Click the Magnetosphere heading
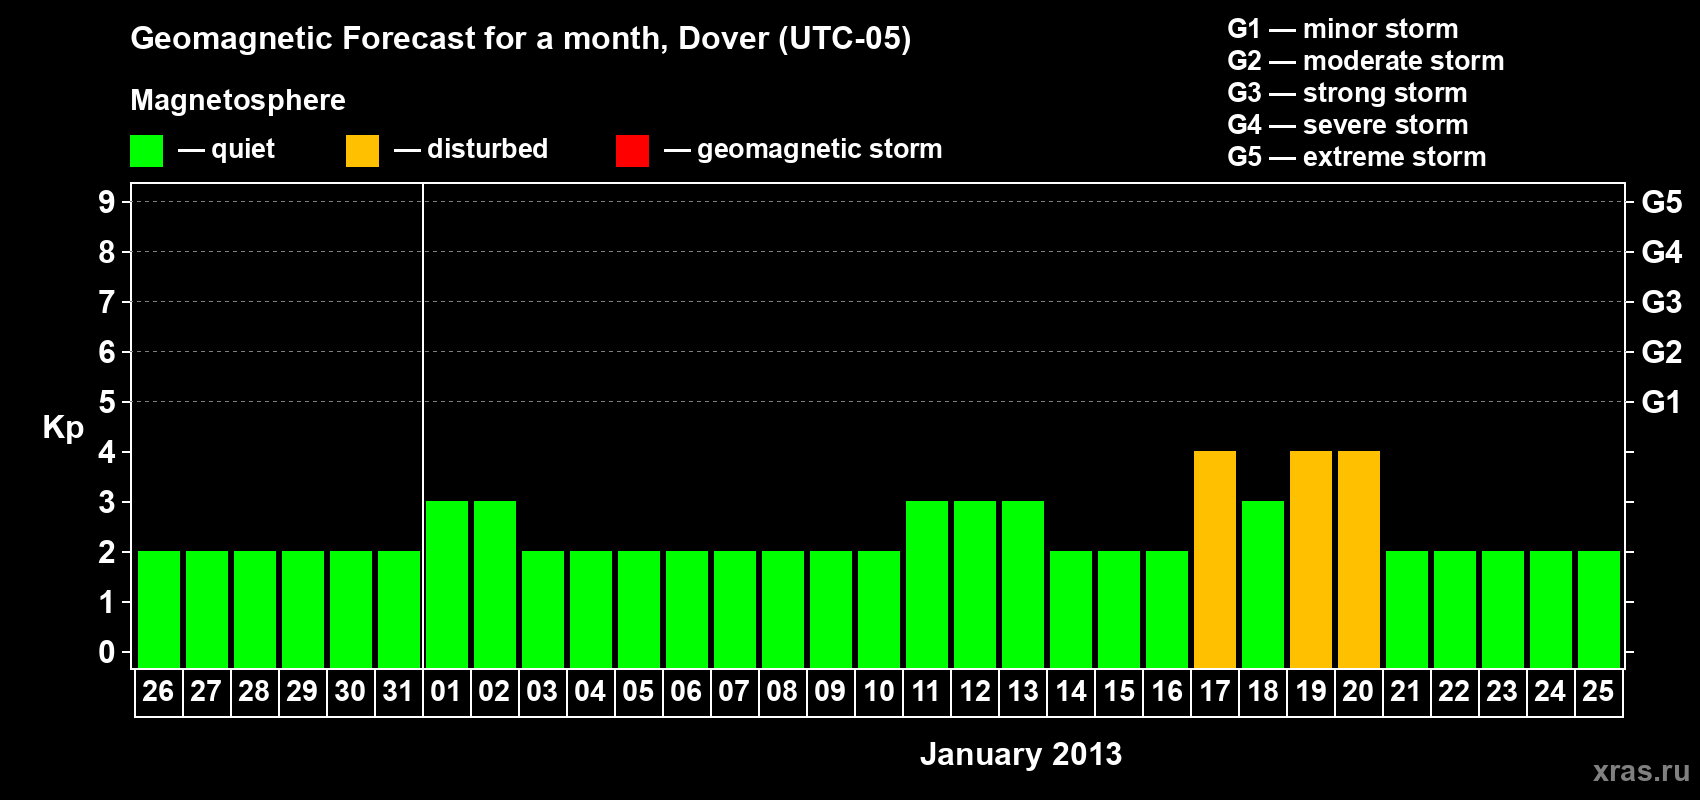The width and height of the screenshot is (1700, 800). point(238,100)
